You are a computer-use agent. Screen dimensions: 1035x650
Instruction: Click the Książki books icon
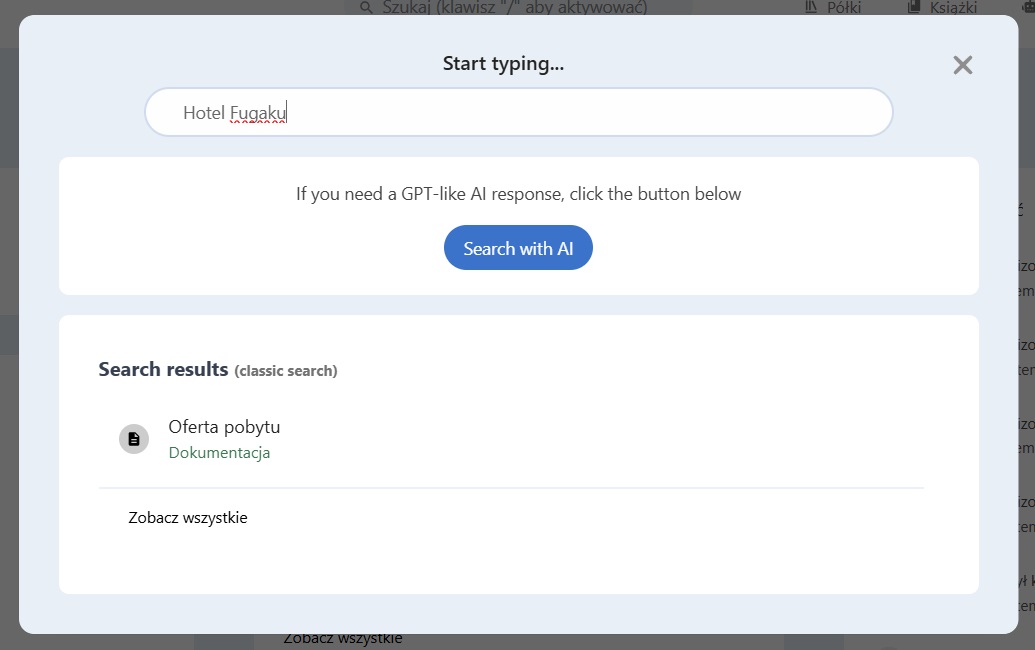pos(913,7)
